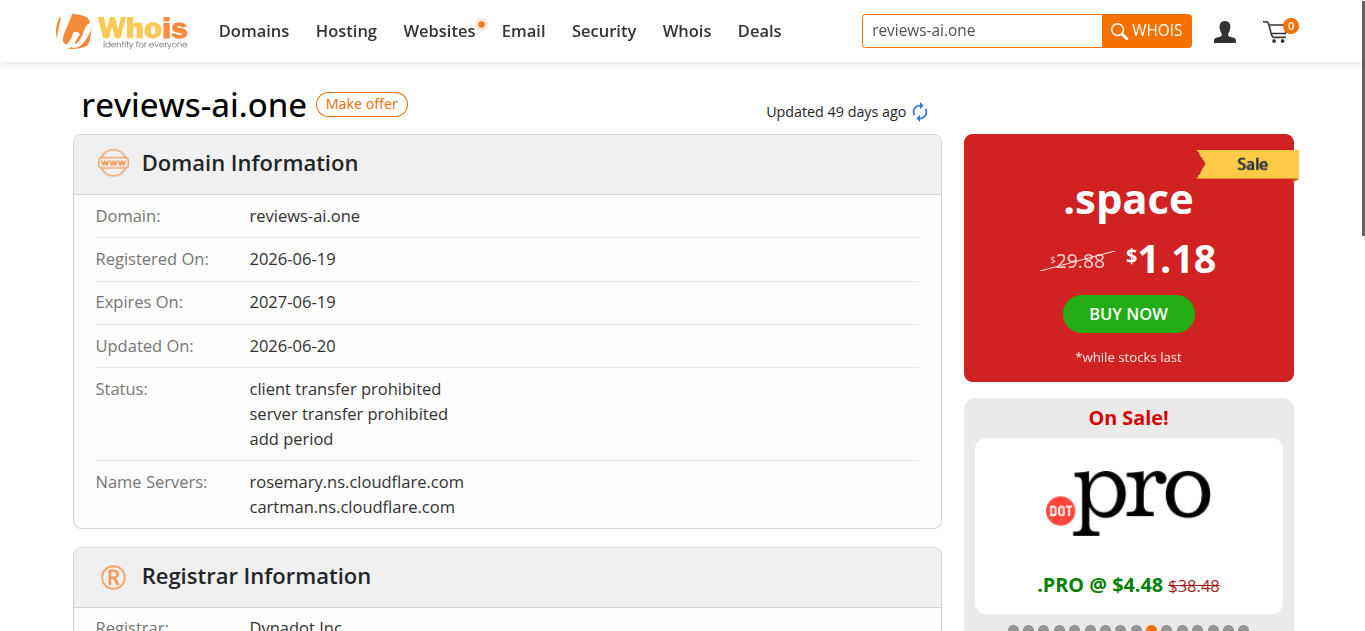The image size is (1365, 631).
Task: Click the status add period
Action: point(291,439)
